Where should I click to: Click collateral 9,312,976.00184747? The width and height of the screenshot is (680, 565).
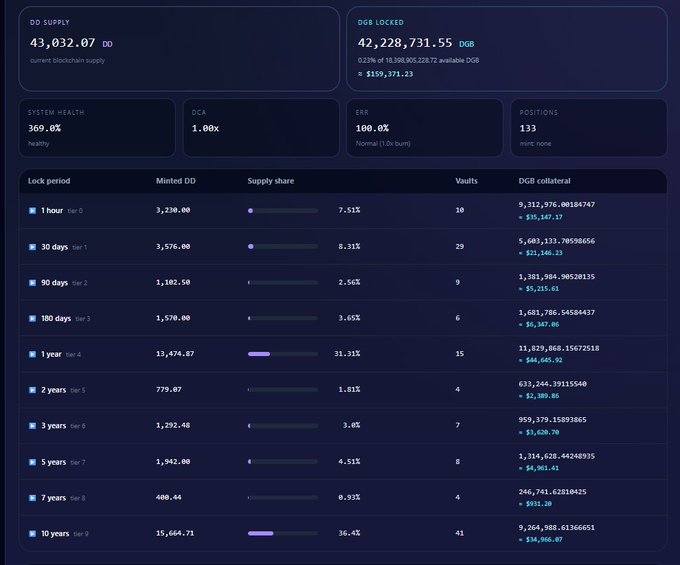tap(557, 205)
